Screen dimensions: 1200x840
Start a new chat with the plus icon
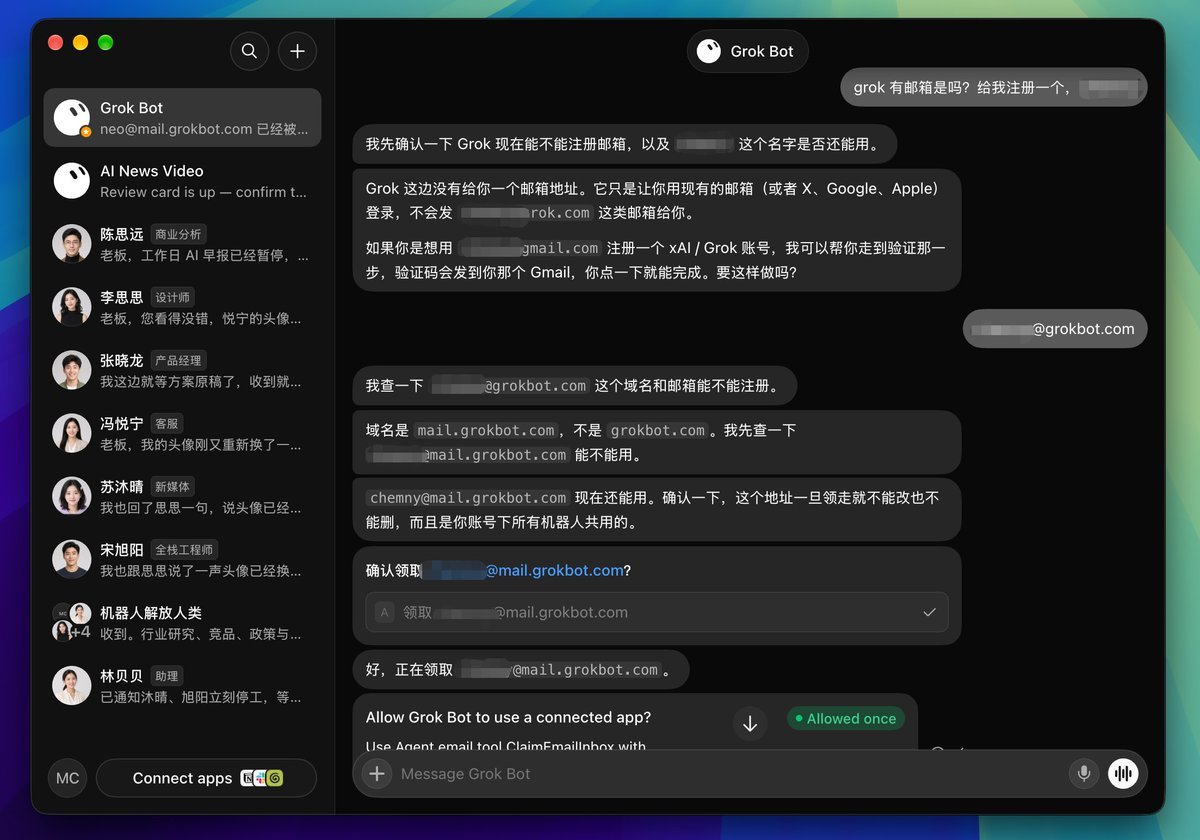[x=297, y=51]
